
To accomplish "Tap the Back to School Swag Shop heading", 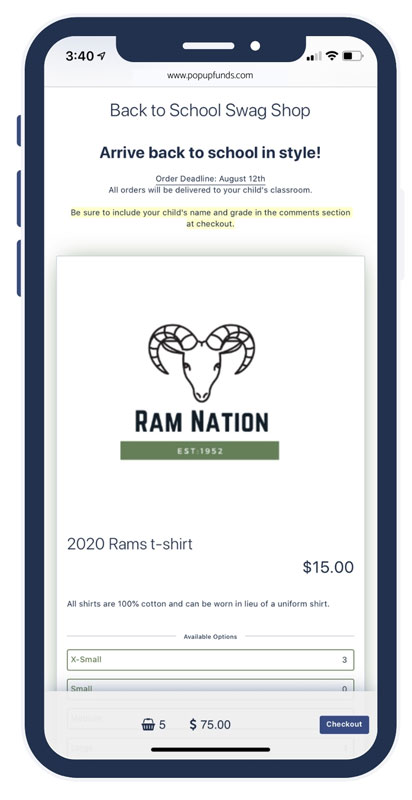I will coord(210,110).
